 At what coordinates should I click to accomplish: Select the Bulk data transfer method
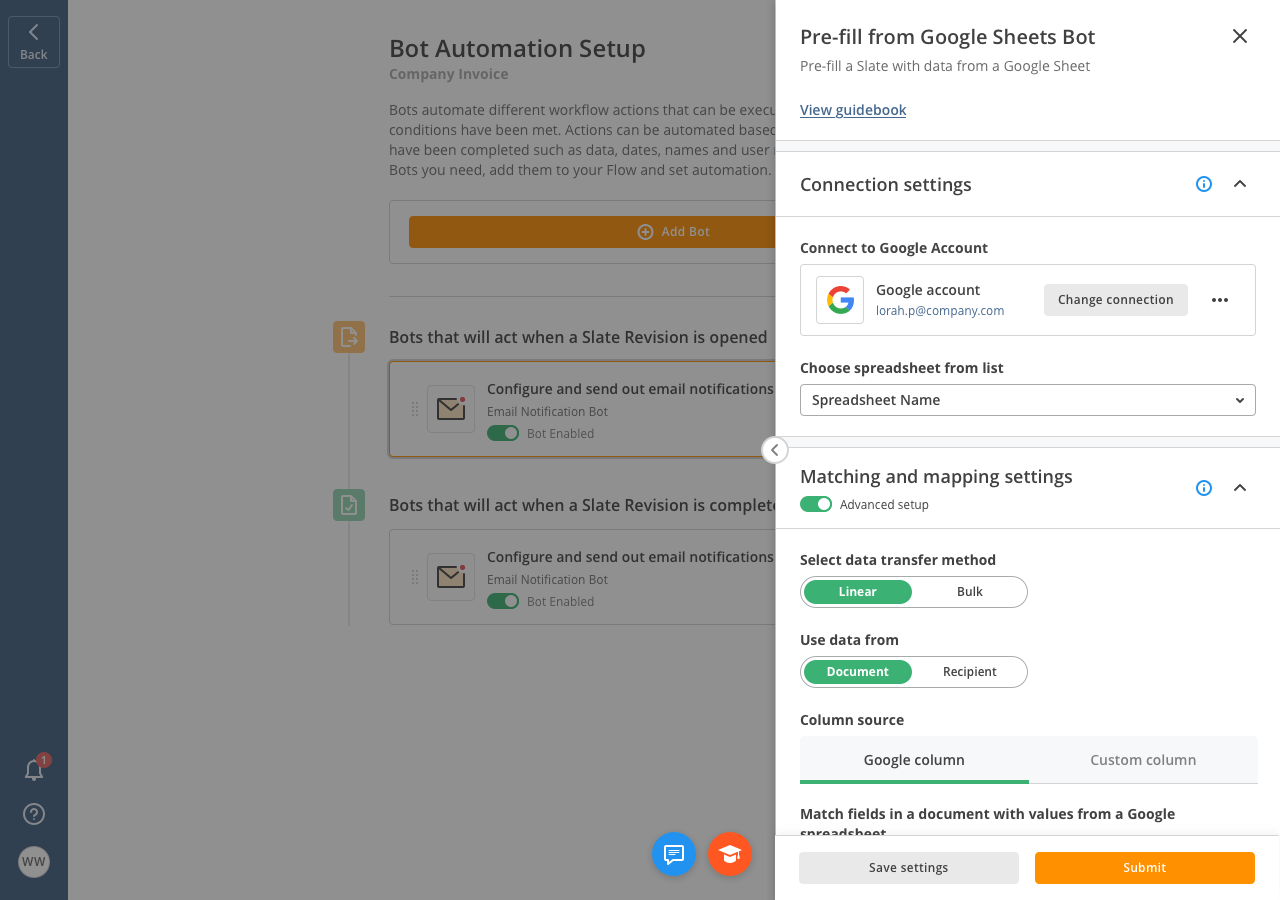[969, 592]
